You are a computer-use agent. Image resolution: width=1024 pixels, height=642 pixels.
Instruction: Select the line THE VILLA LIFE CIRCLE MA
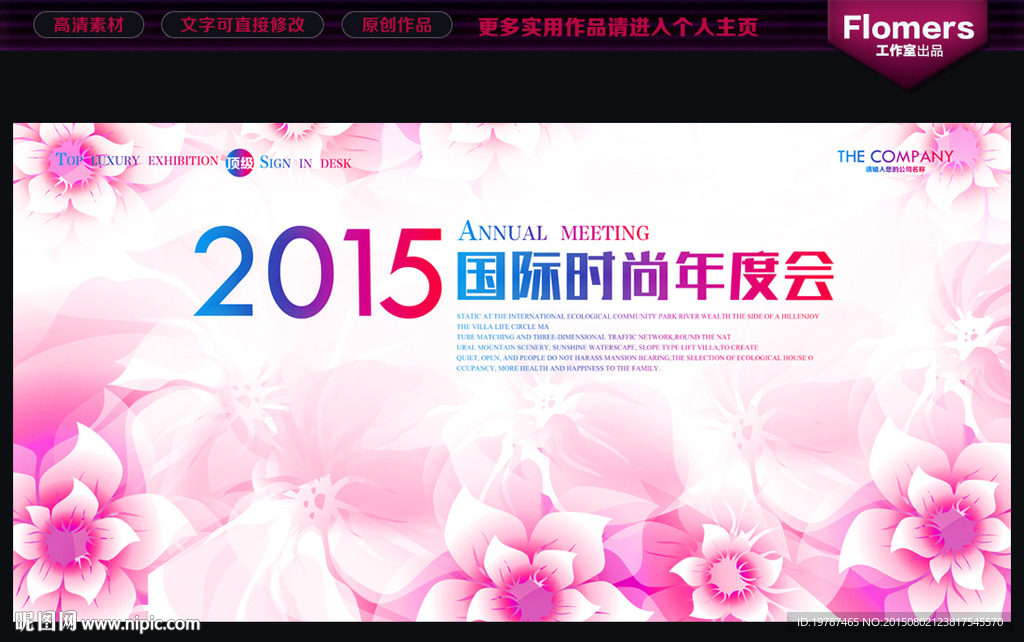503,327
